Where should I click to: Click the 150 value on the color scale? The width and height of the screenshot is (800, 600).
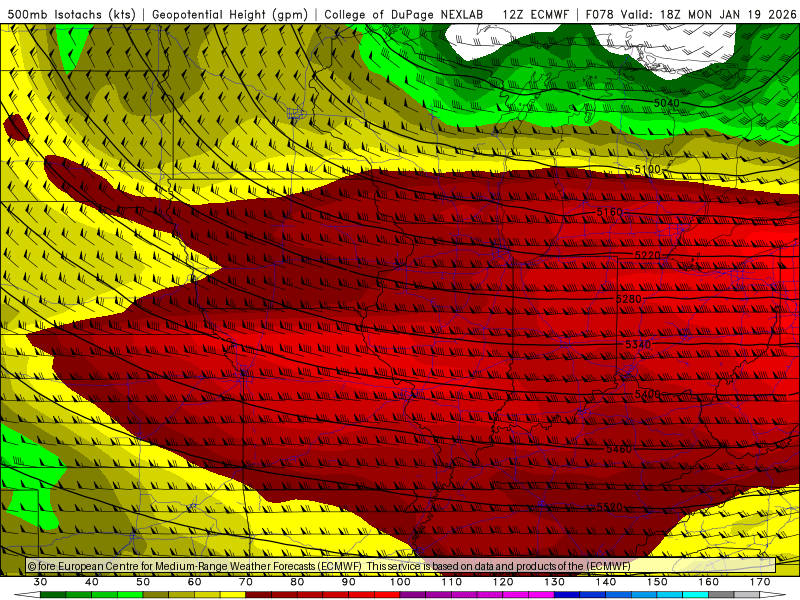[657, 582]
